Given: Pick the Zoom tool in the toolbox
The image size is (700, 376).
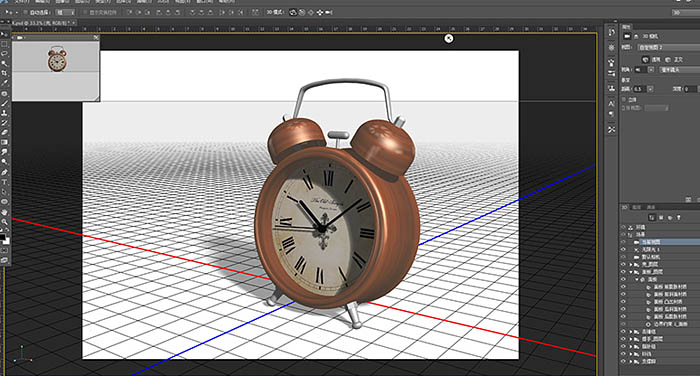Looking at the screenshot, I should tap(4, 221).
